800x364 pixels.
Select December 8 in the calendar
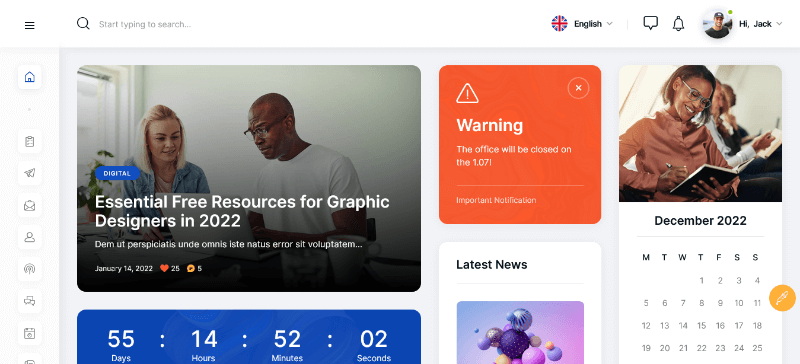tap(702, 303)
